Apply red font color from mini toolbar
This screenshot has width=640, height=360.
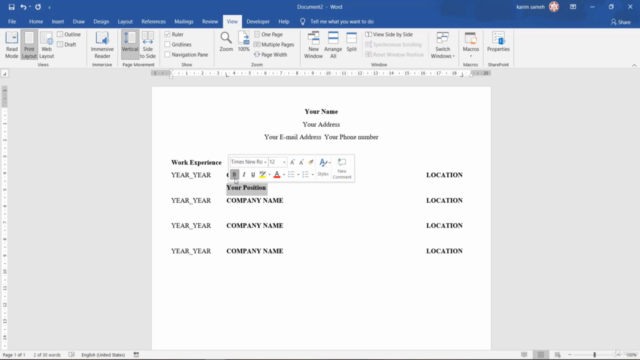(277, 174)
